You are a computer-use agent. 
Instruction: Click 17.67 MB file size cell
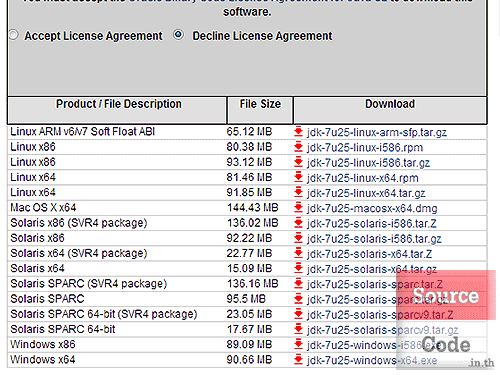point(249,329)
